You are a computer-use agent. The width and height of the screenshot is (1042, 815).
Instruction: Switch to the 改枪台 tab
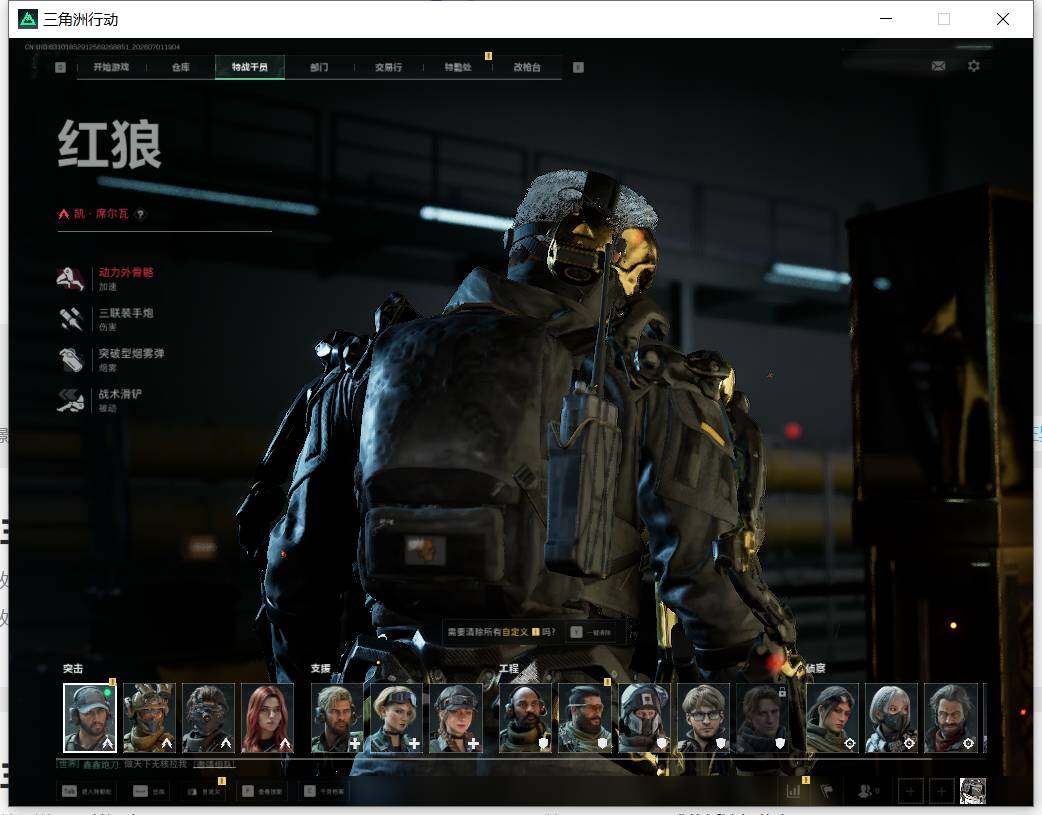click(527, 67)
